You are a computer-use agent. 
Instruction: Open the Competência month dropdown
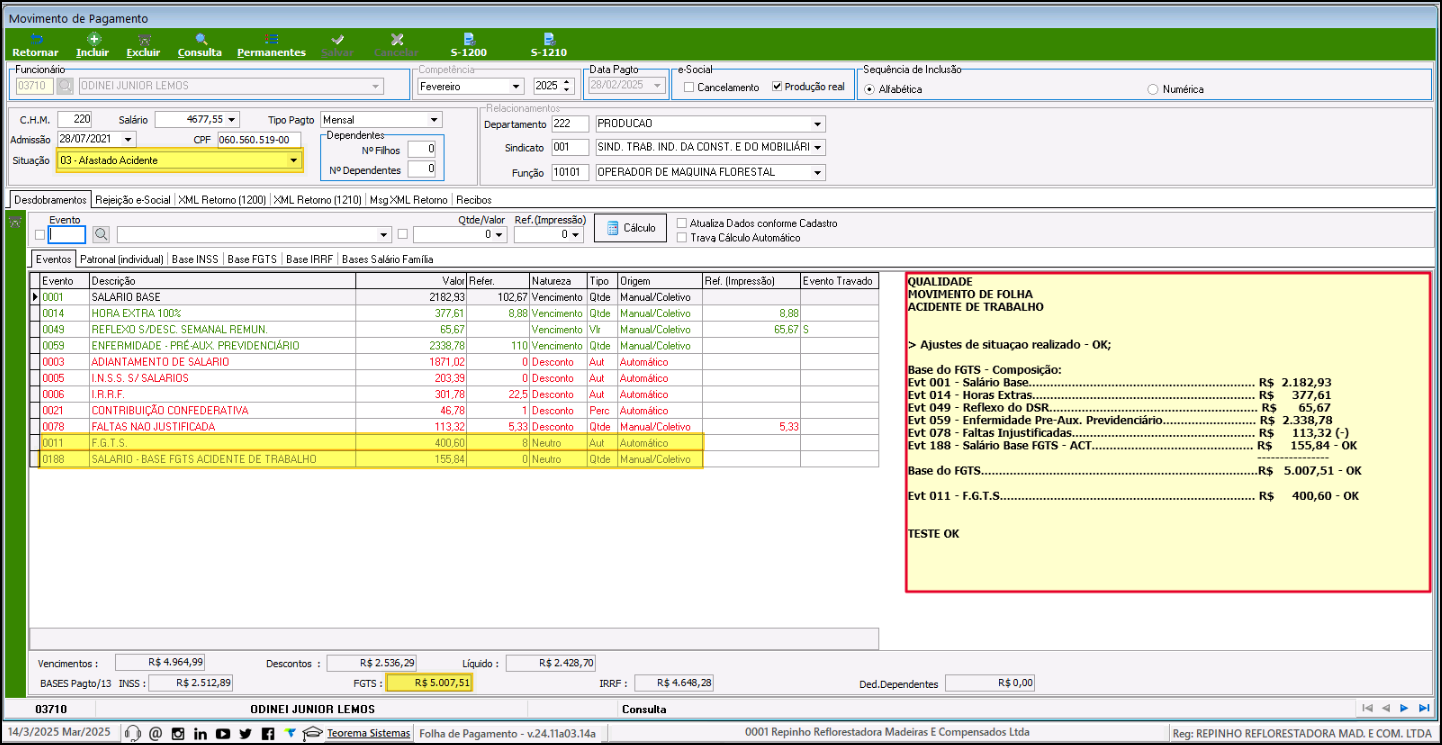tap(516, 87)
